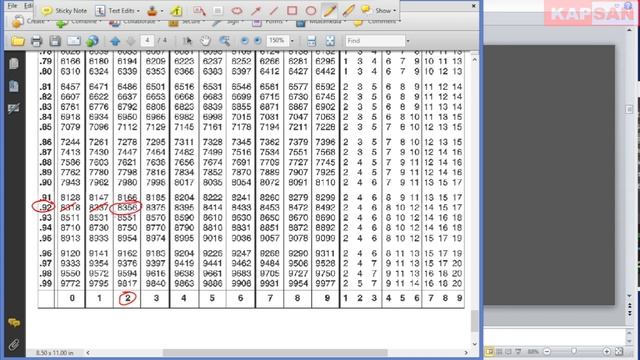This screenshot has width=640, height=360.
Task: Close the floating comment toolbar
Action: pos(473,6)
